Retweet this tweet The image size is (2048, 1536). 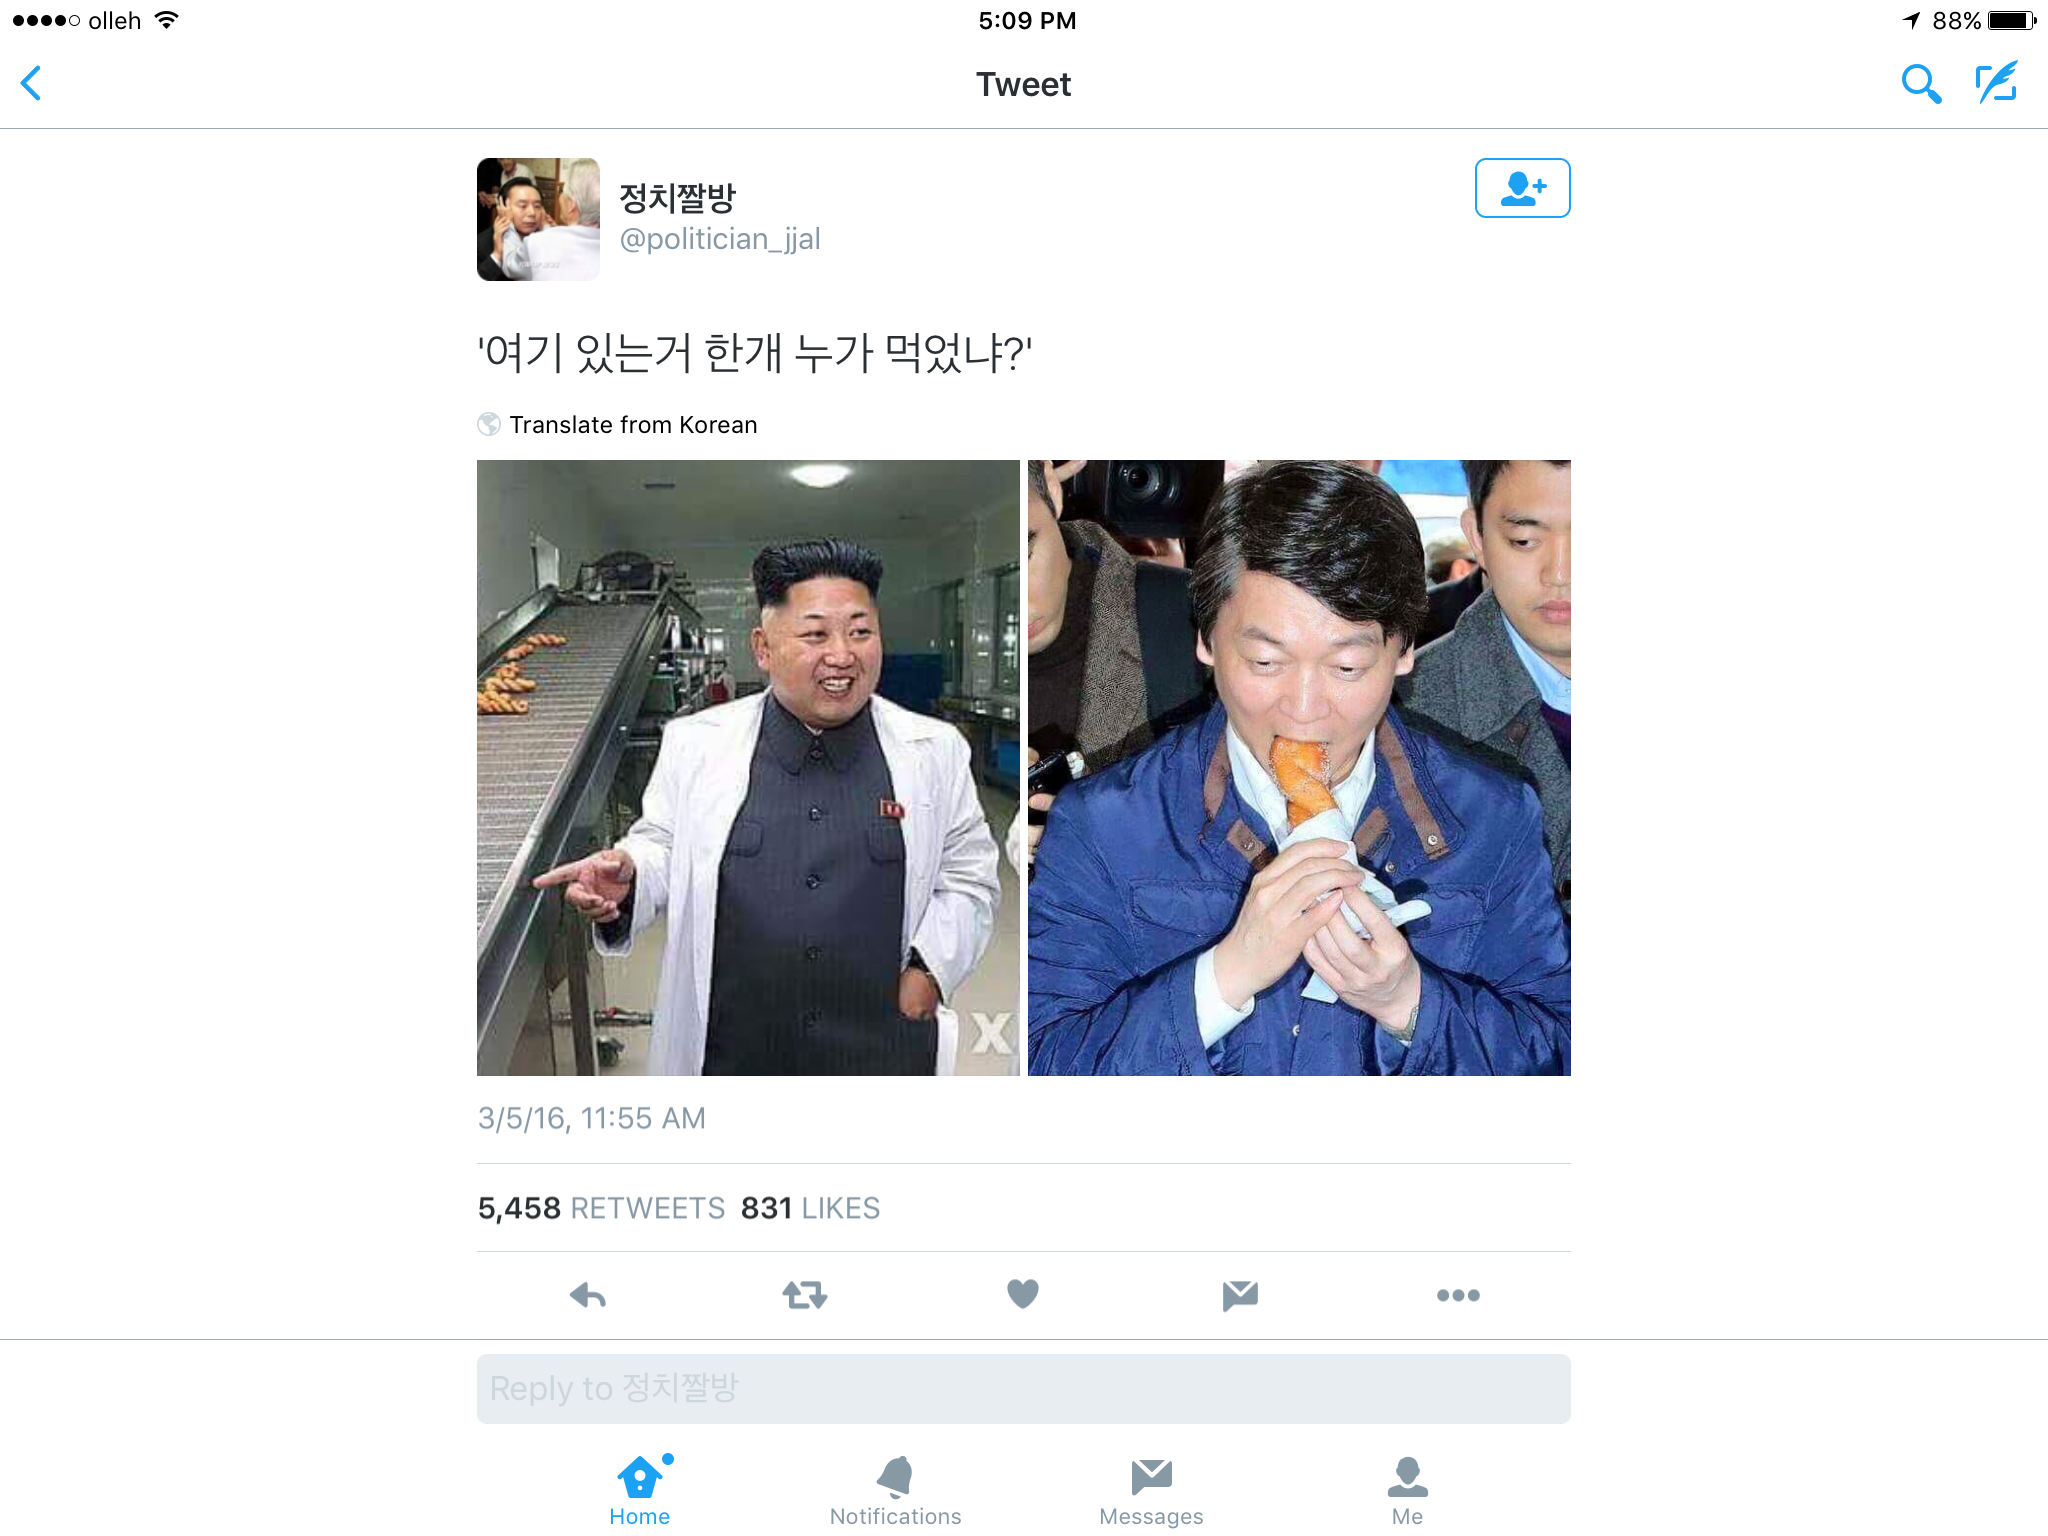[x=805, y=1295]
